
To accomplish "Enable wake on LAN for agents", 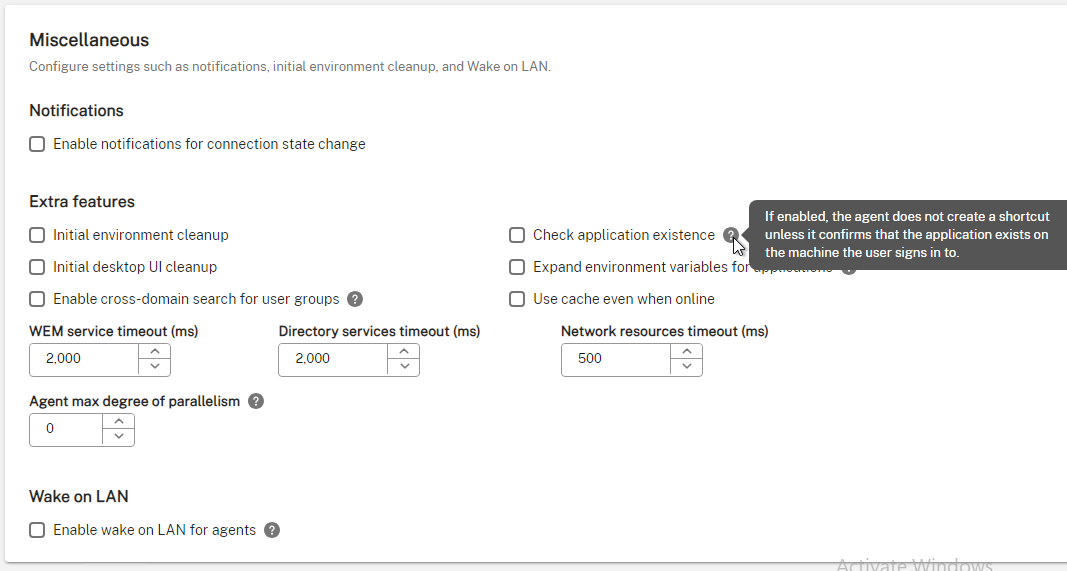I will pyautogui.click(x=37, y=529).
